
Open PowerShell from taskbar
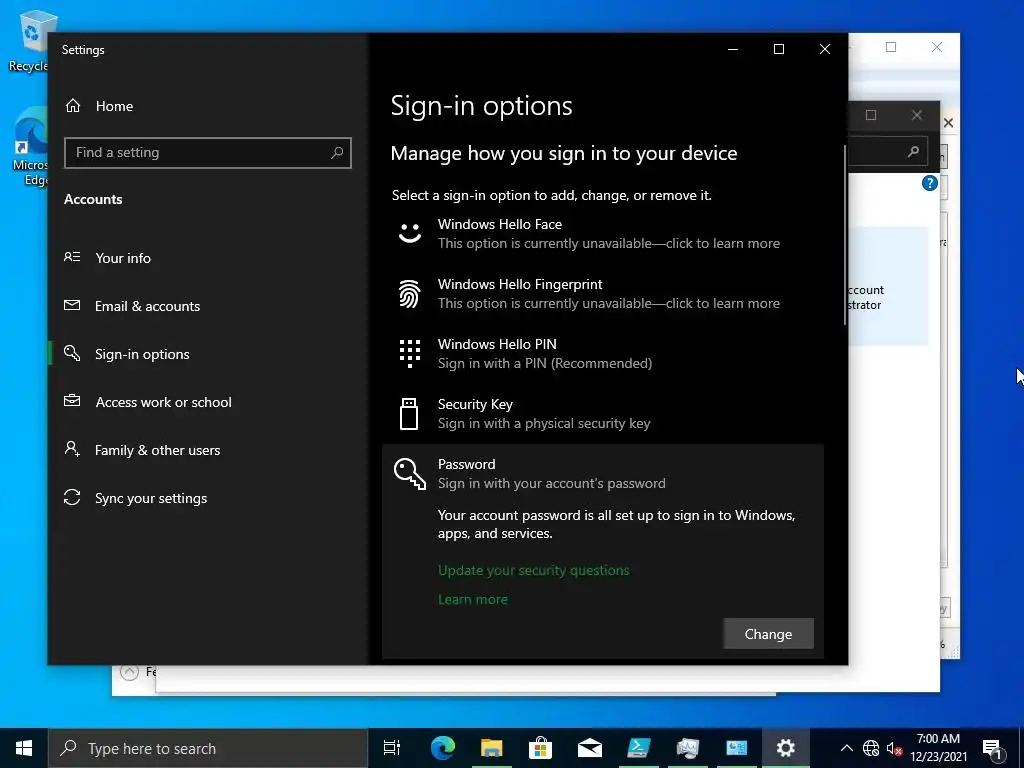(x=638, y=748)
